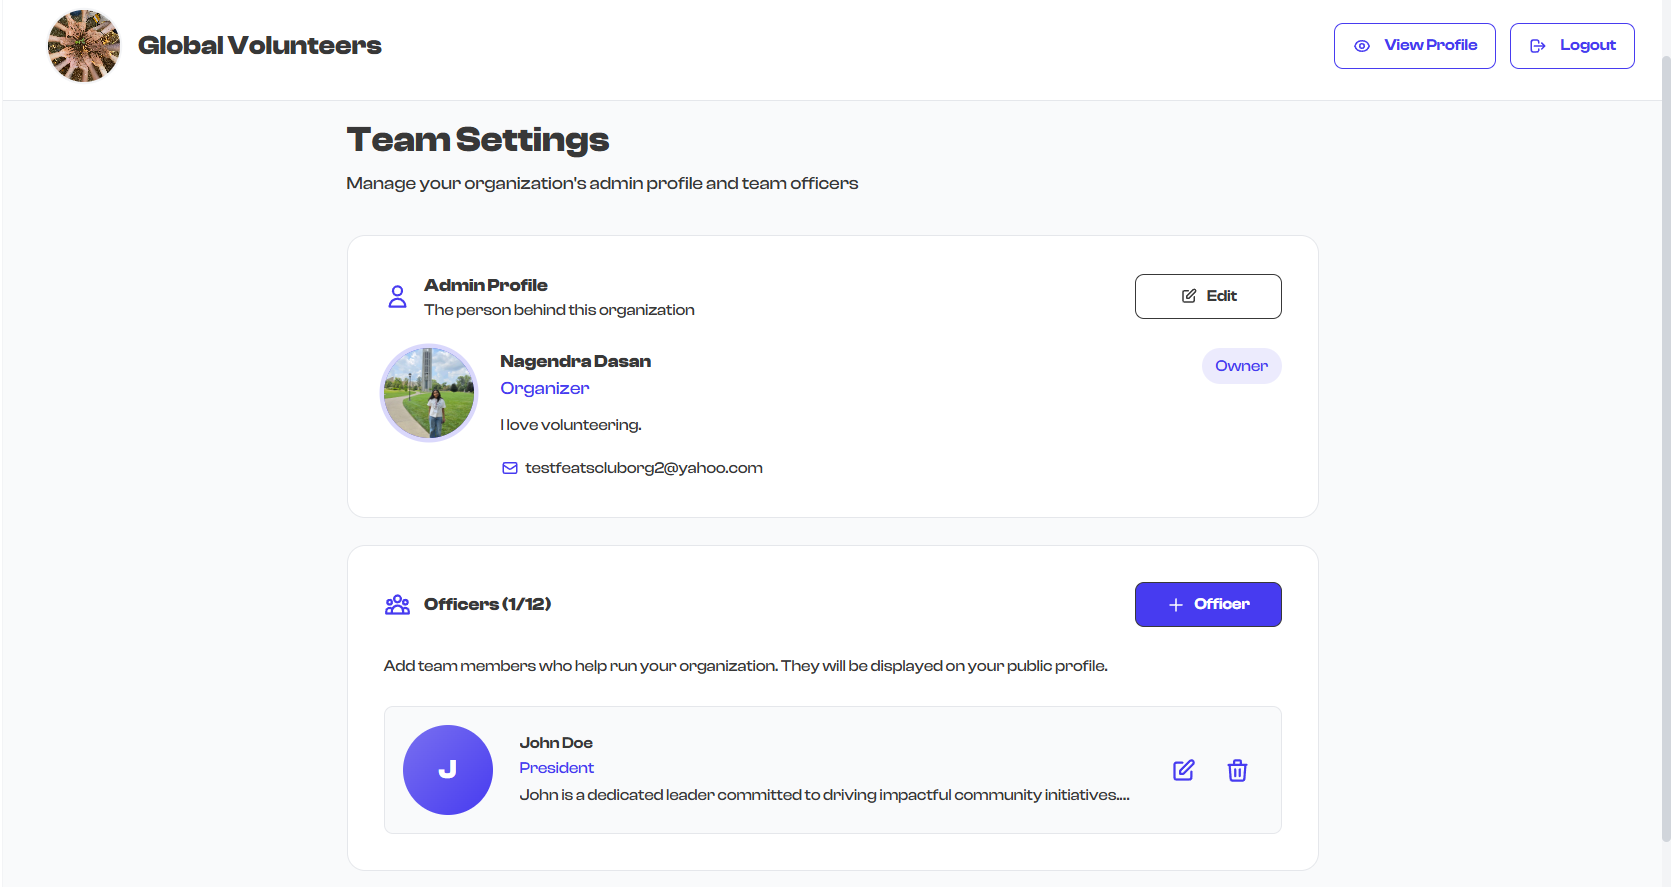
Task: Delete officer John Doe with trash icon
Action: pos(1237,770)
